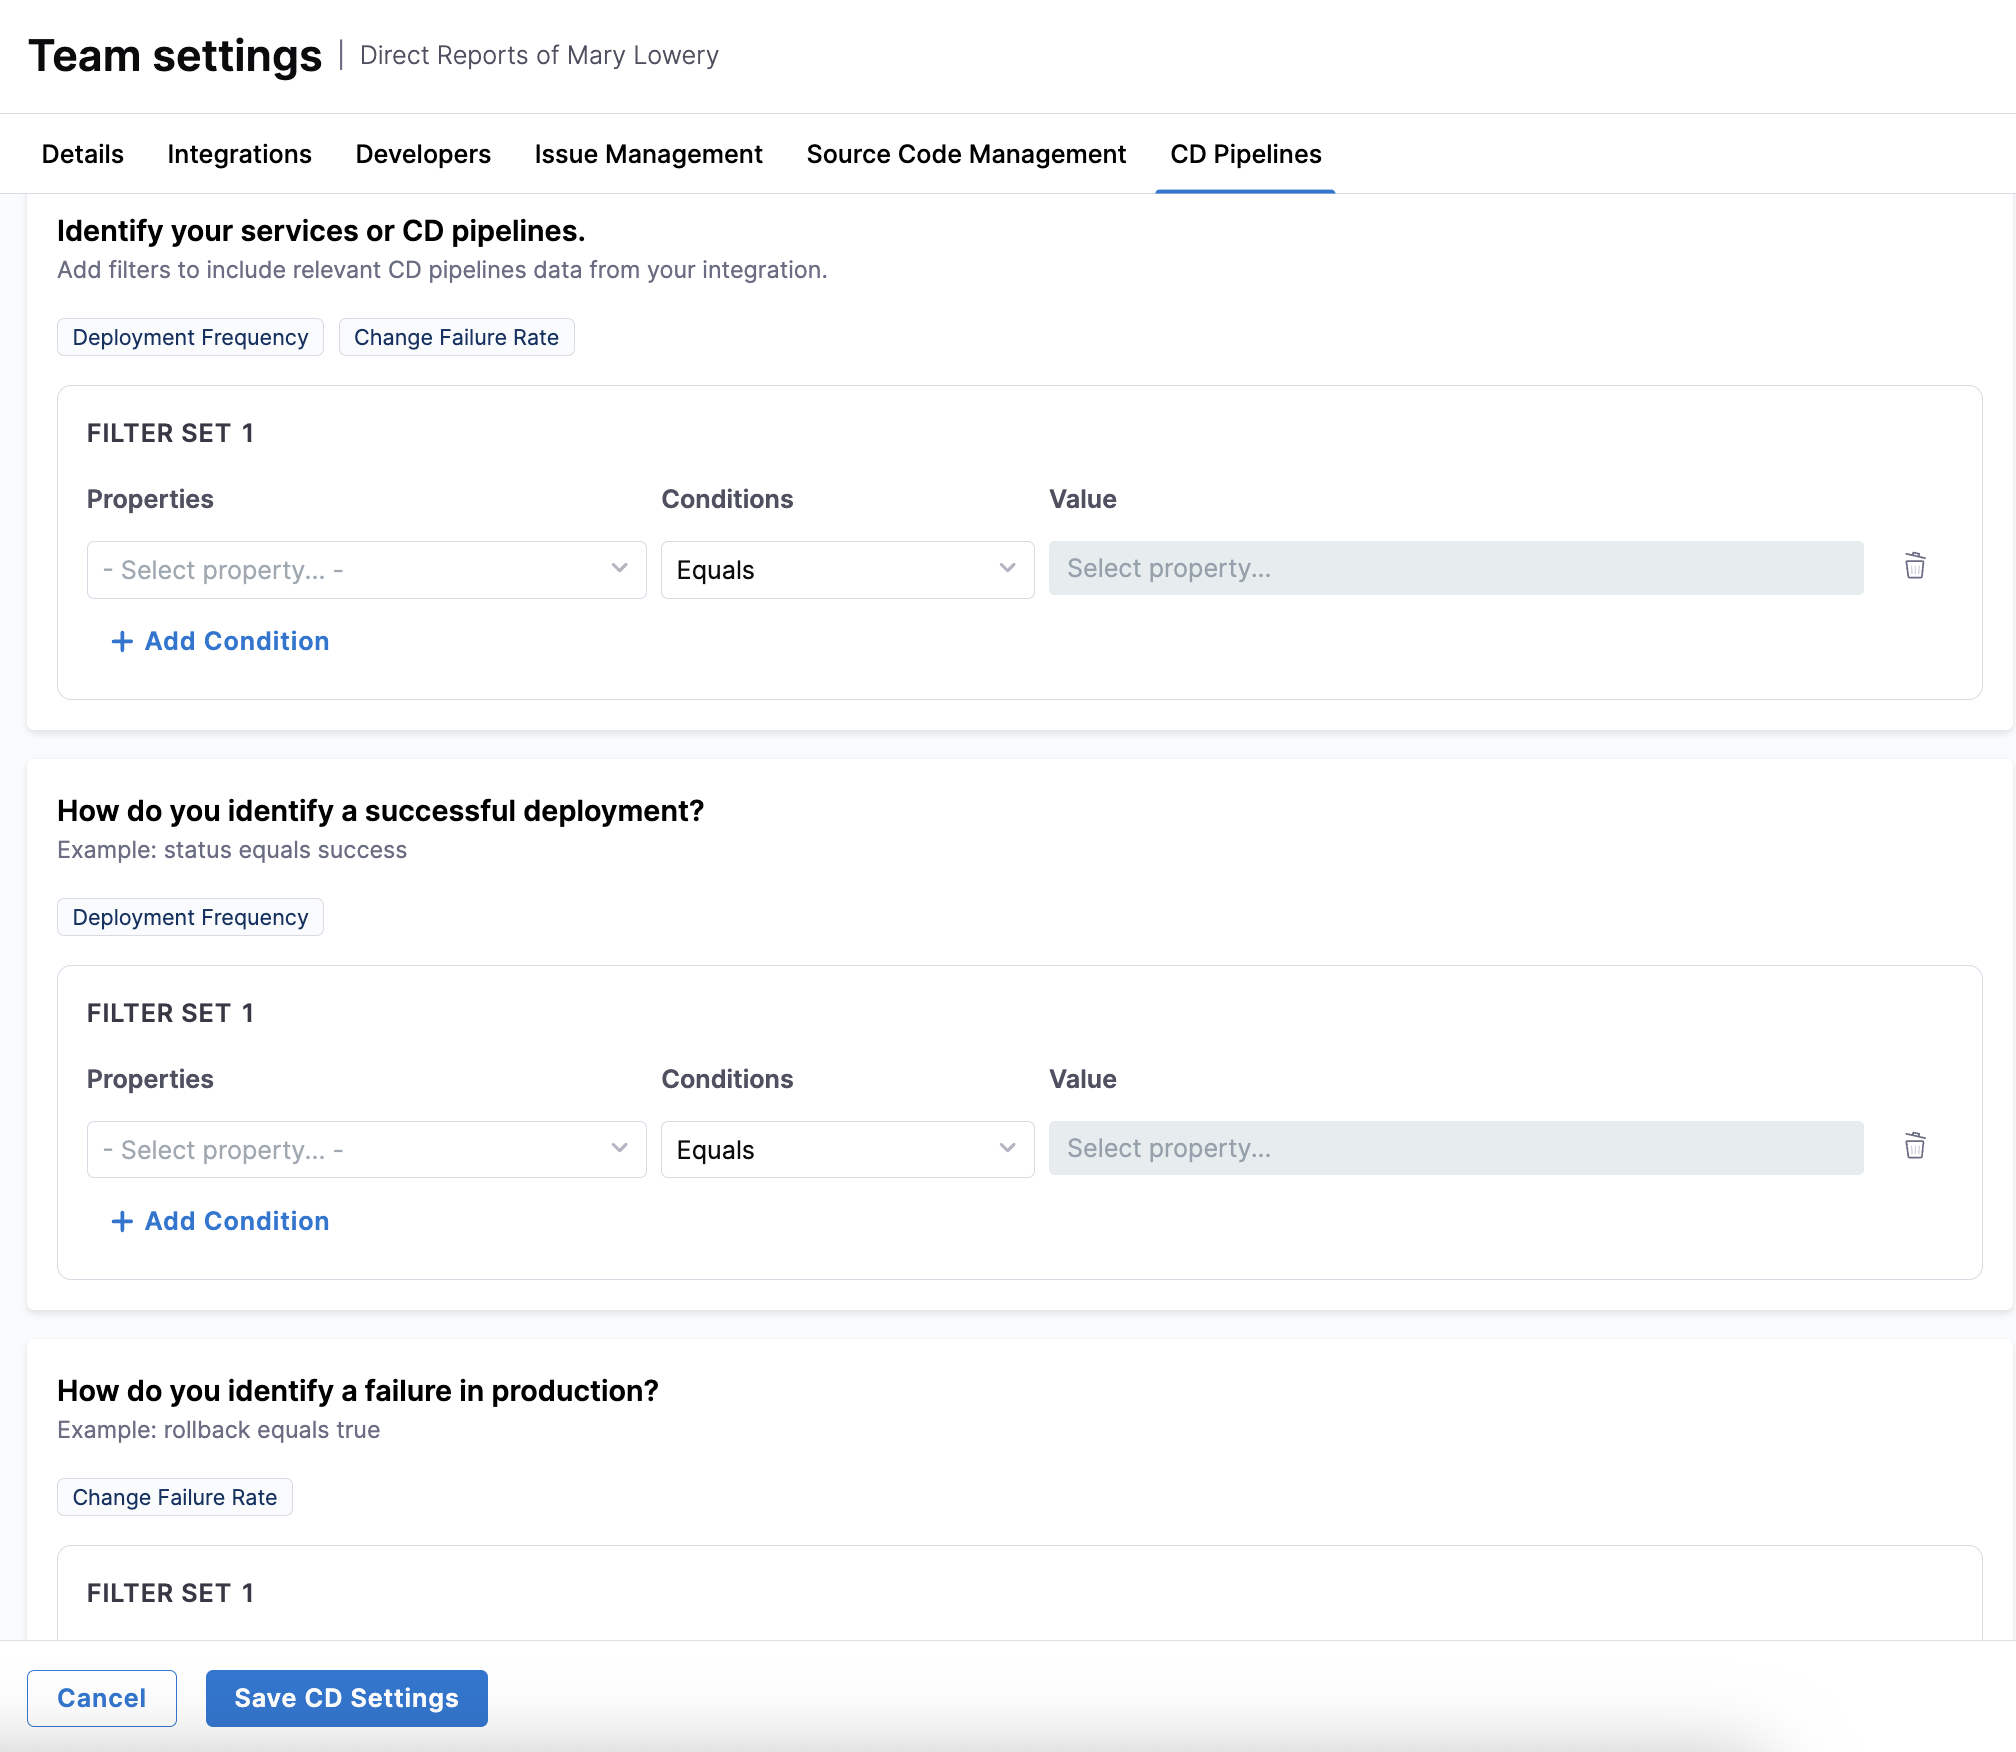2016x1752 pixels.
Task: Delete first filter row in pipelines section
Action: pos(1914,566)
